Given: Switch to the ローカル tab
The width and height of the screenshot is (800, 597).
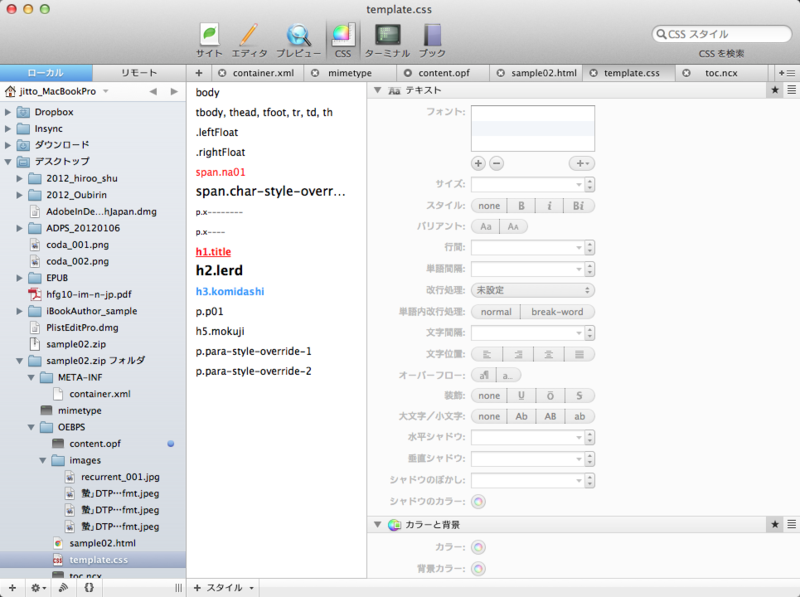Looking at the screenshot, I should [x=46, y=73].
